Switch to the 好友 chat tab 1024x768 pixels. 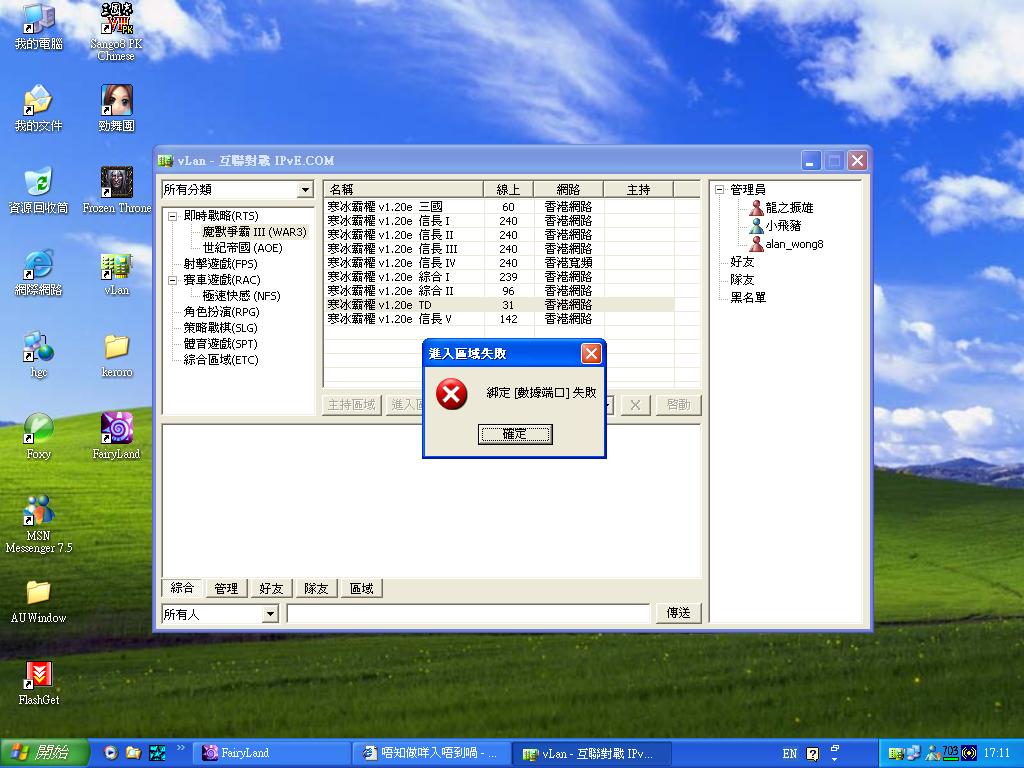click(271, 589)
